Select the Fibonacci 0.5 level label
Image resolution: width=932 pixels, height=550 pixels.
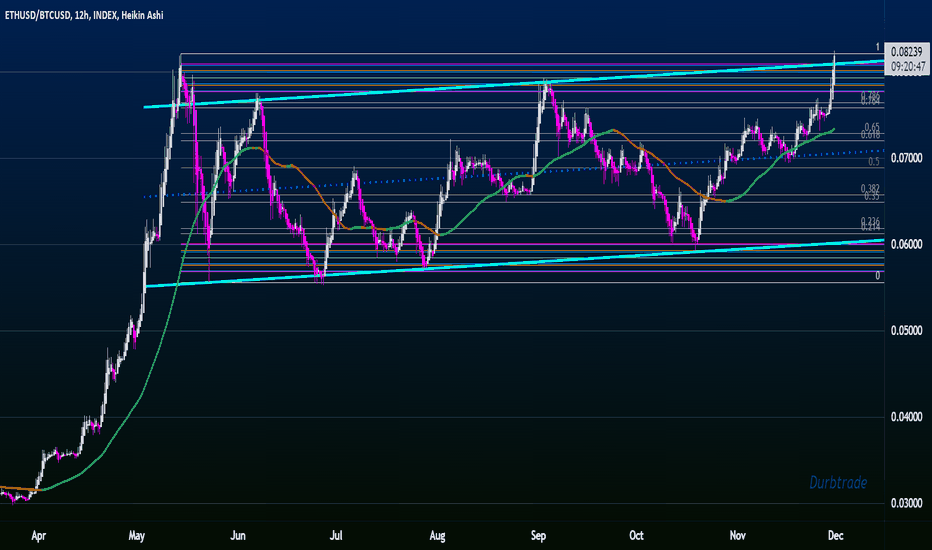pyautogui.click(x=874, y=162)
